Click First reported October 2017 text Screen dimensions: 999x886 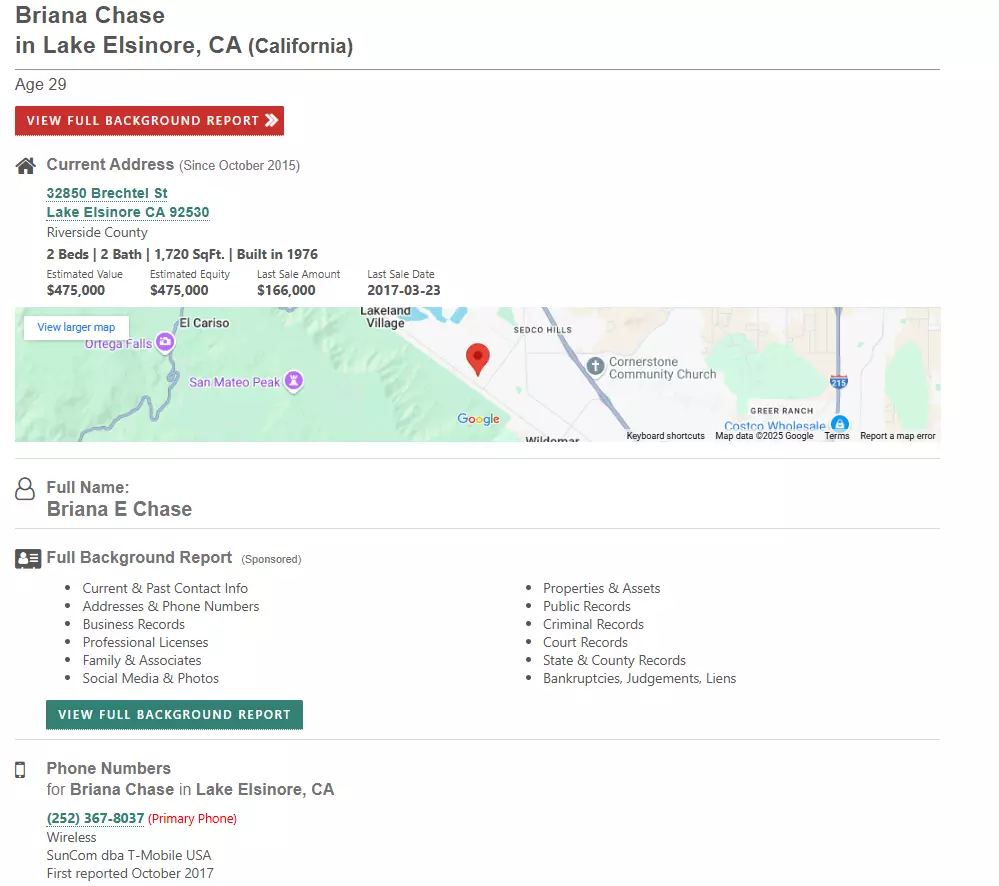click(130, 873)
